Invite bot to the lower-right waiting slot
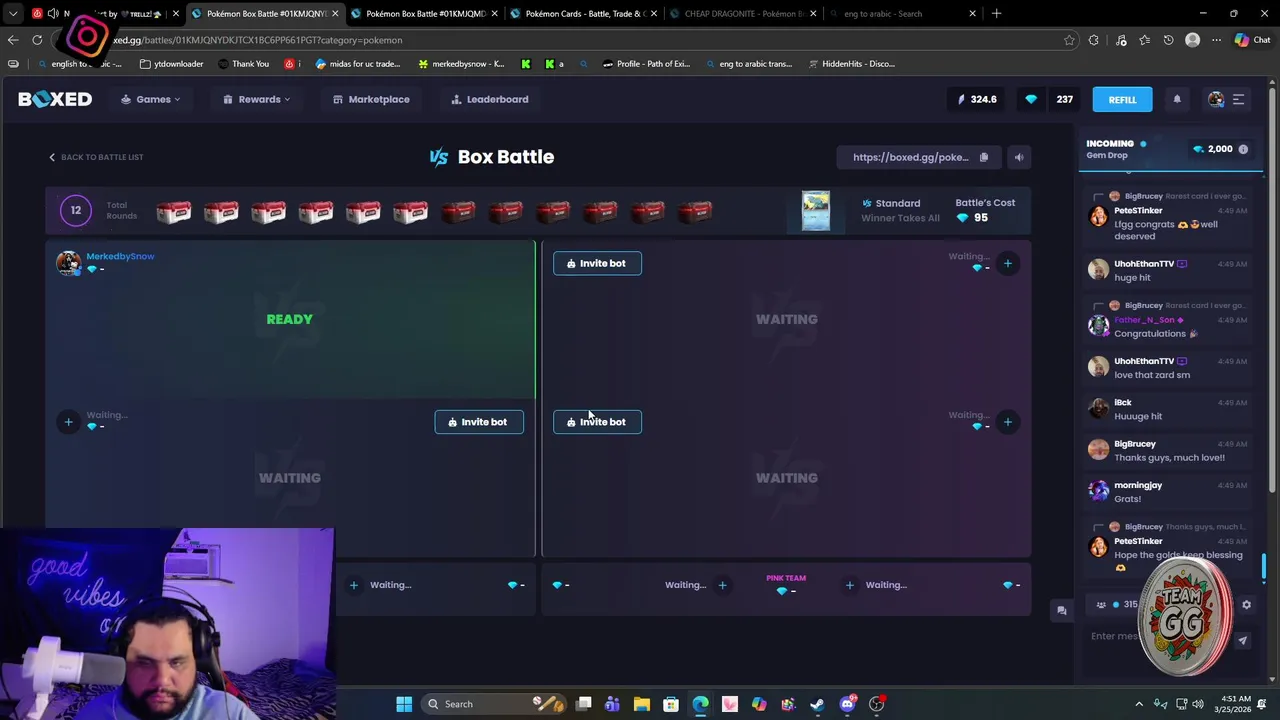 (597, 422)
